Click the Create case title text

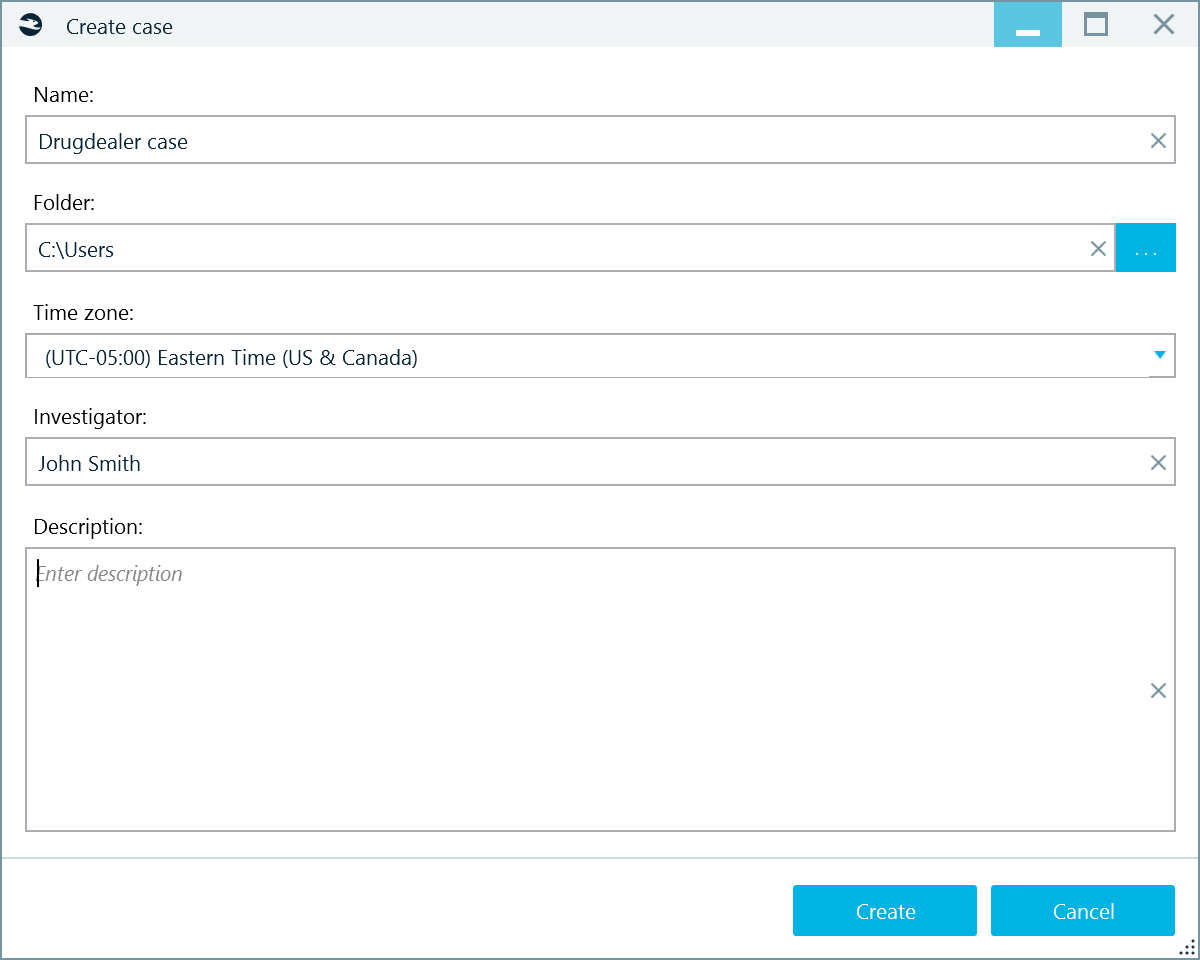119,27
